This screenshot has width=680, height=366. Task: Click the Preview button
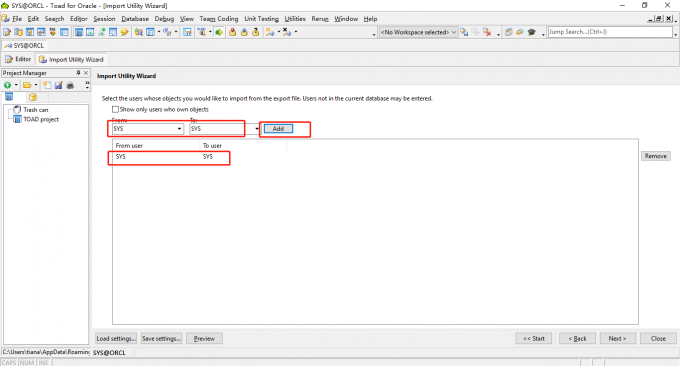coord(204,338)
